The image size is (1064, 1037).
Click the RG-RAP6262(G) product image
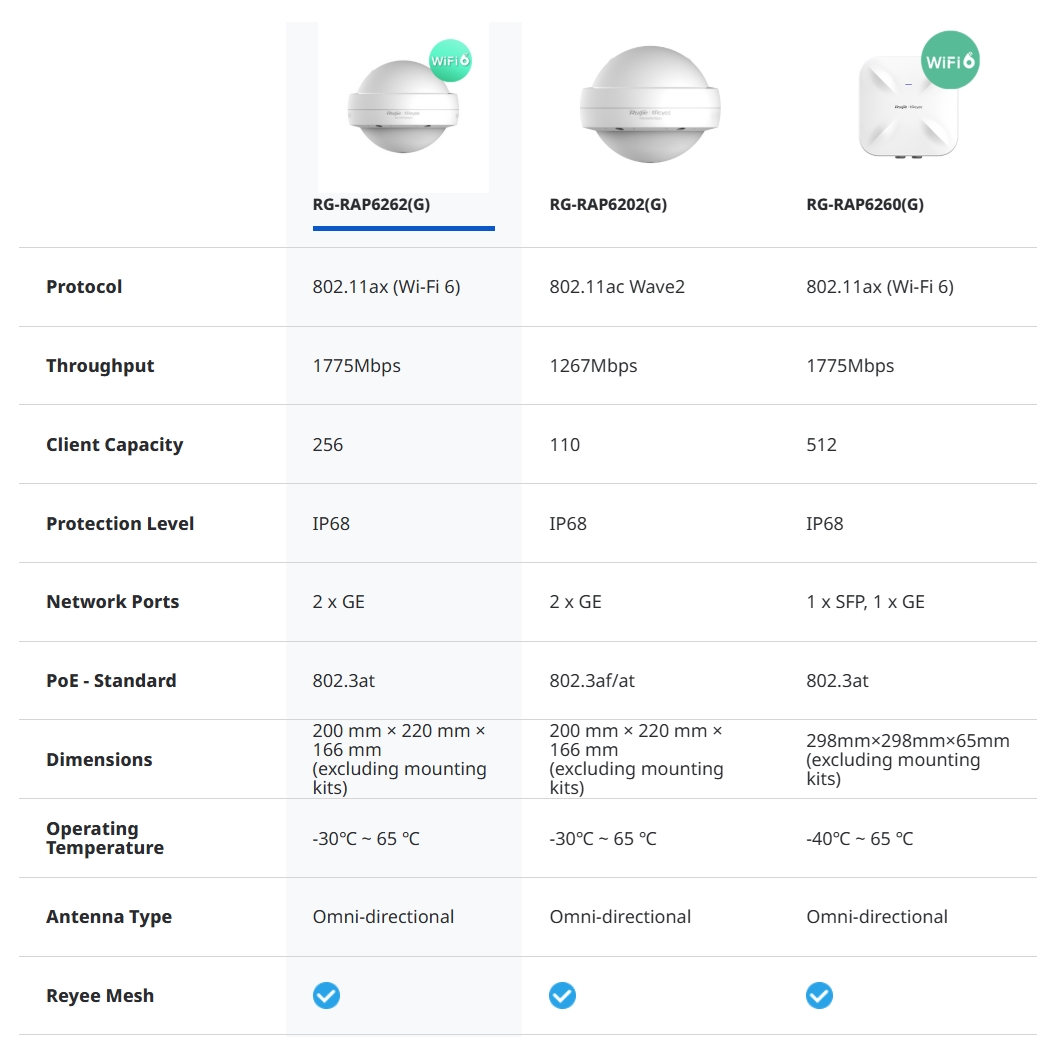(402, 108)
